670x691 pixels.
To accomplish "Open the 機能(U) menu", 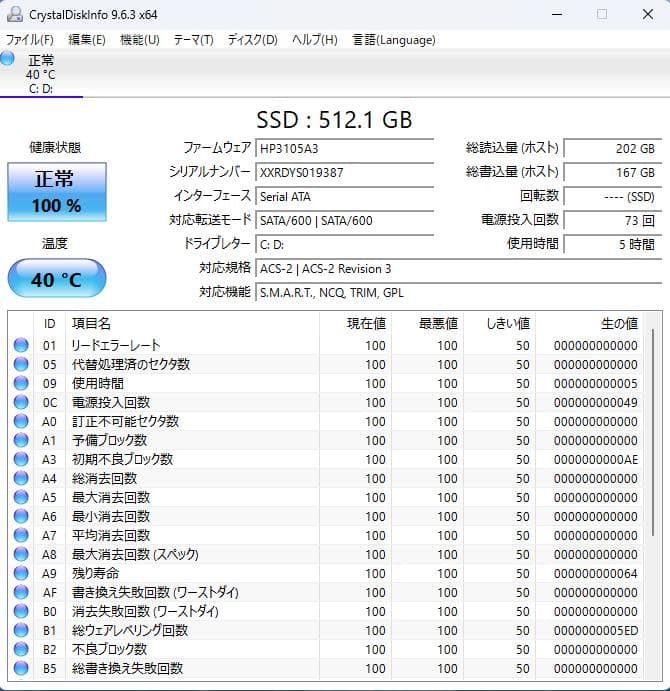I will 140,40.
